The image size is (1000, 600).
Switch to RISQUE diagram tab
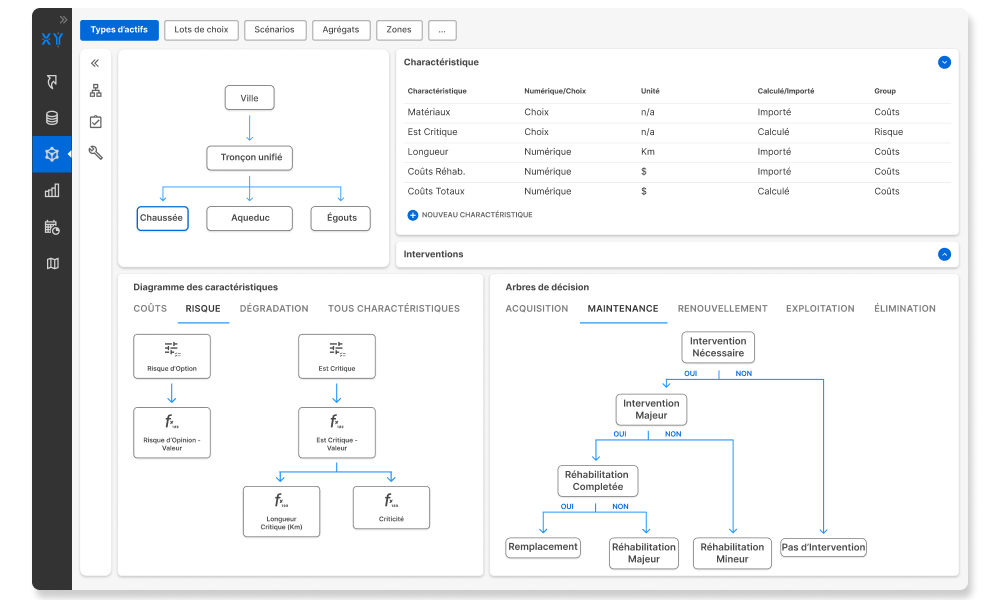203,309
